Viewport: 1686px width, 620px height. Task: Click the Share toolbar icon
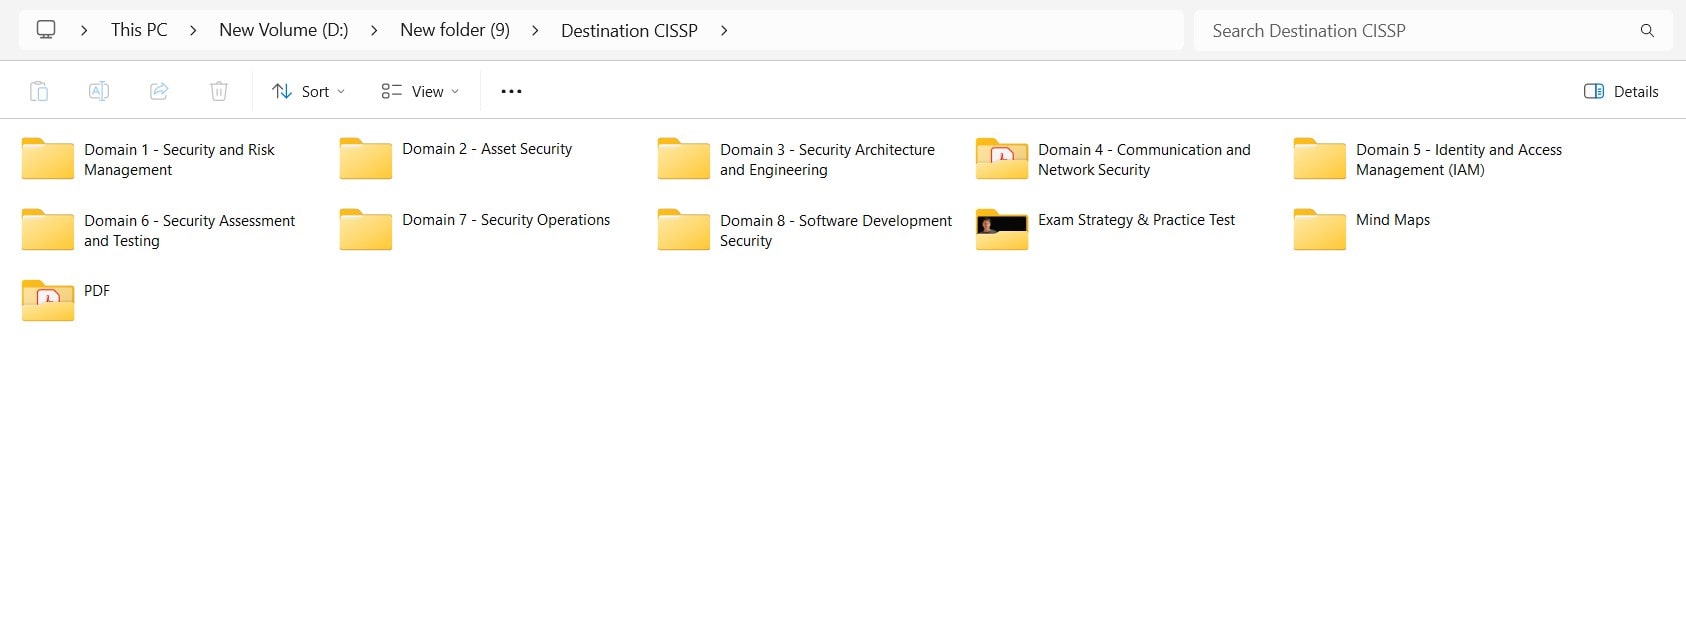click(159, 91)
